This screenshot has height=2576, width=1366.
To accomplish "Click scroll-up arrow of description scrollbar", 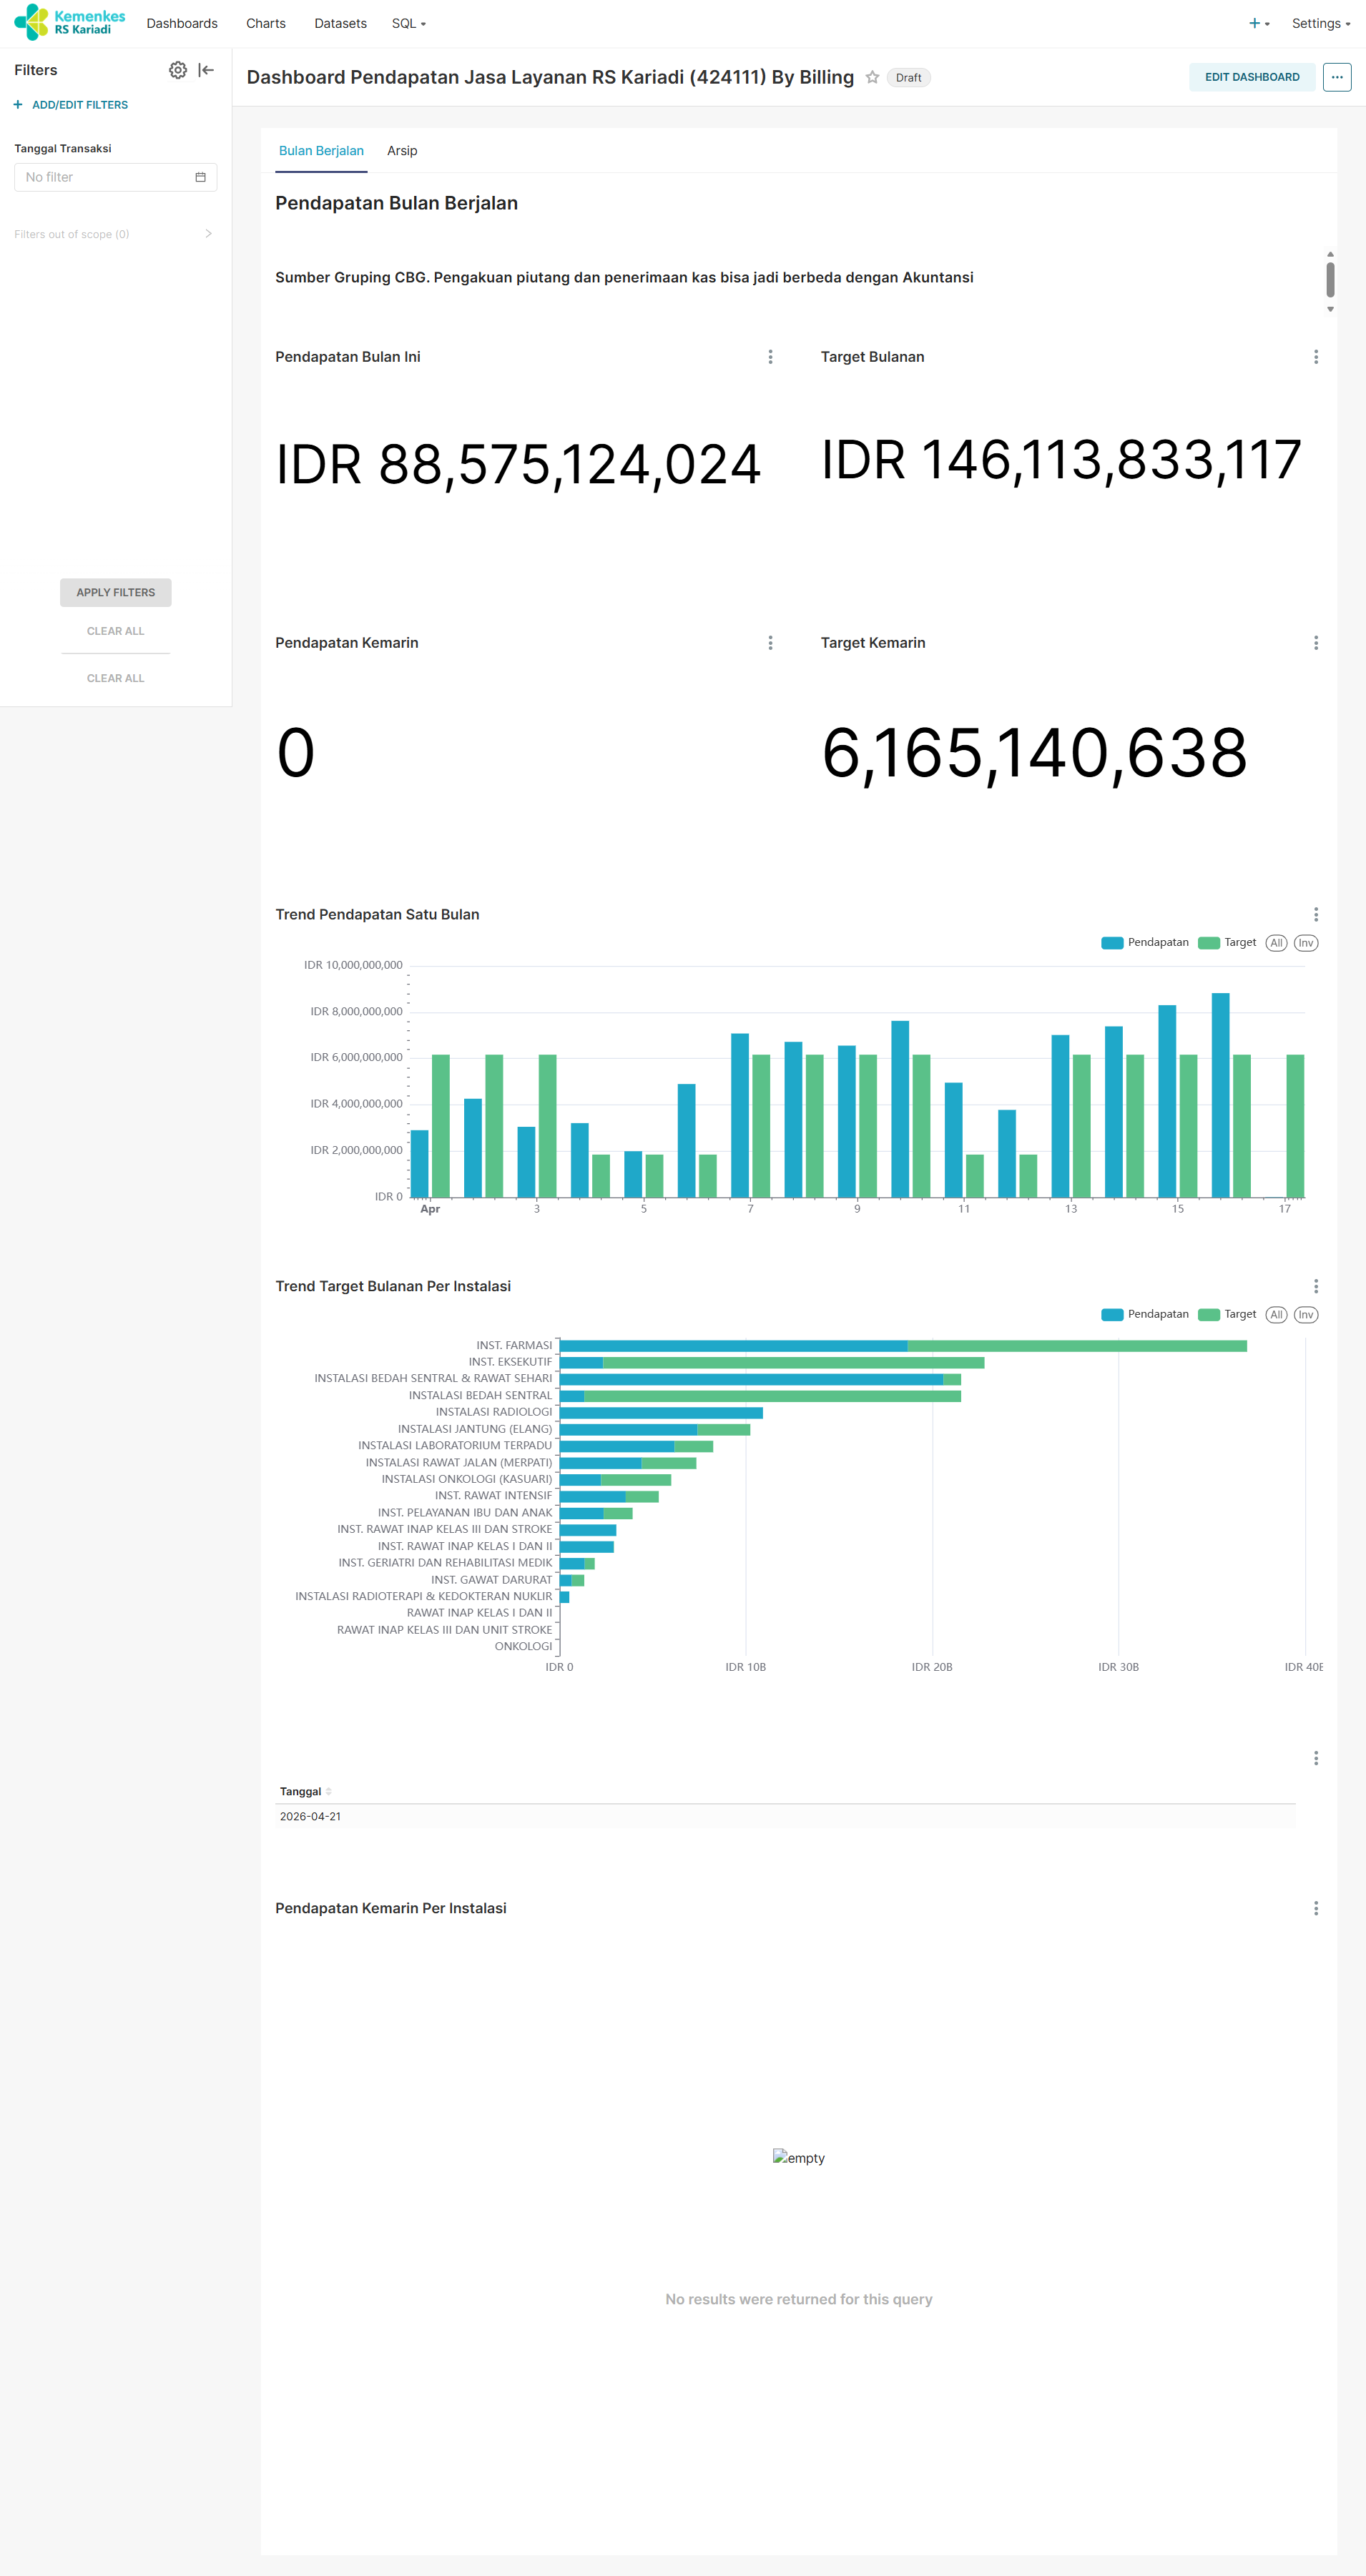I will (x=1330, y=254).
